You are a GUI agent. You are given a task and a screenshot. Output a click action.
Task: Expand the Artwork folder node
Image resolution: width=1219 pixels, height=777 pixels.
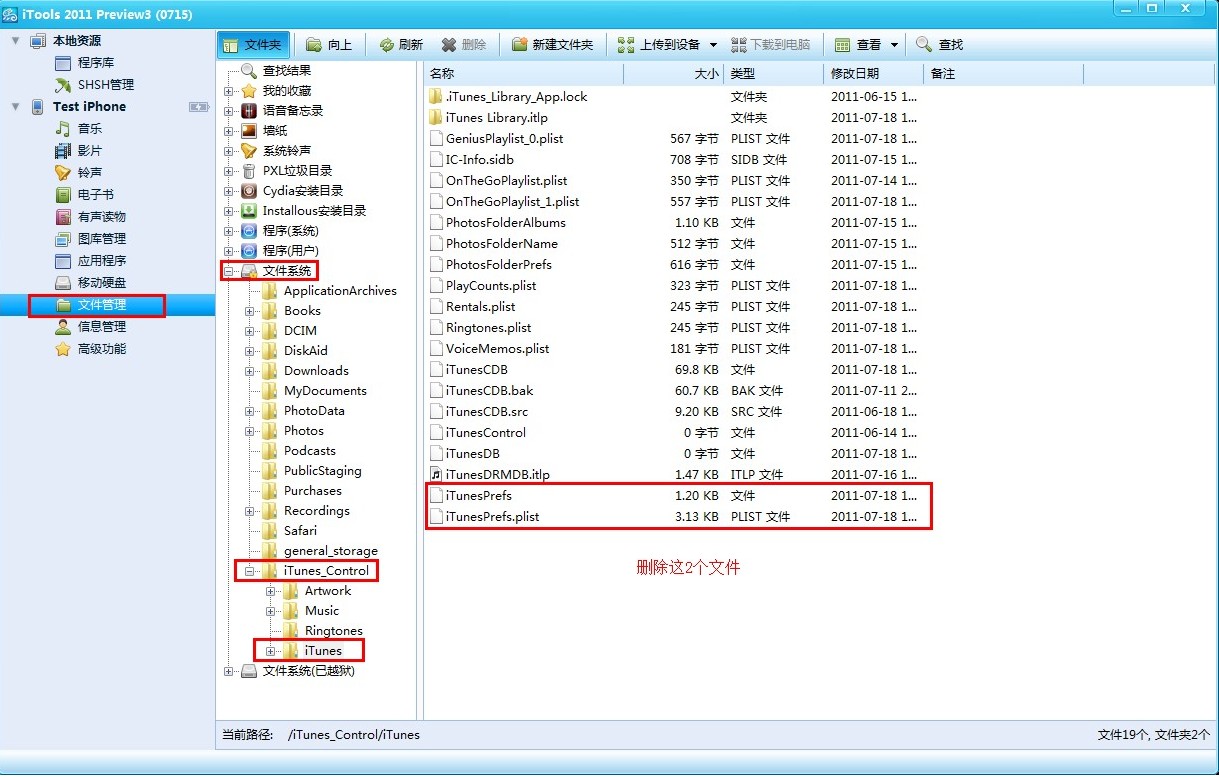tap(270, 591)
